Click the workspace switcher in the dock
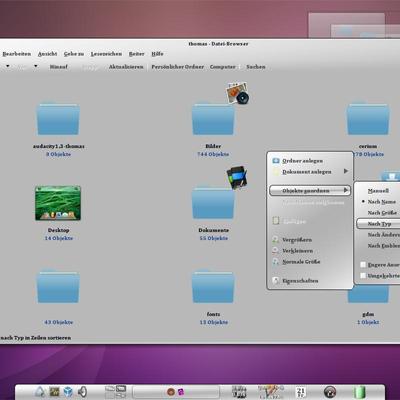The width and height of the screenshot is (400, 400). tap(115, 392)
